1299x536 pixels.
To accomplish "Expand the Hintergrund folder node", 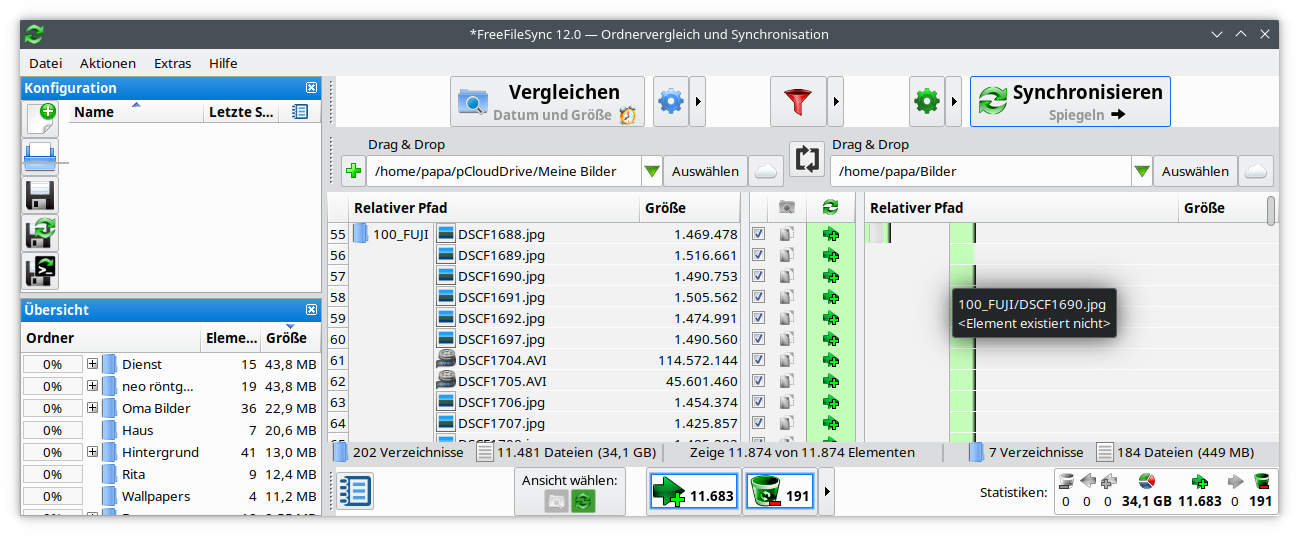I will (x=92, y=452).
